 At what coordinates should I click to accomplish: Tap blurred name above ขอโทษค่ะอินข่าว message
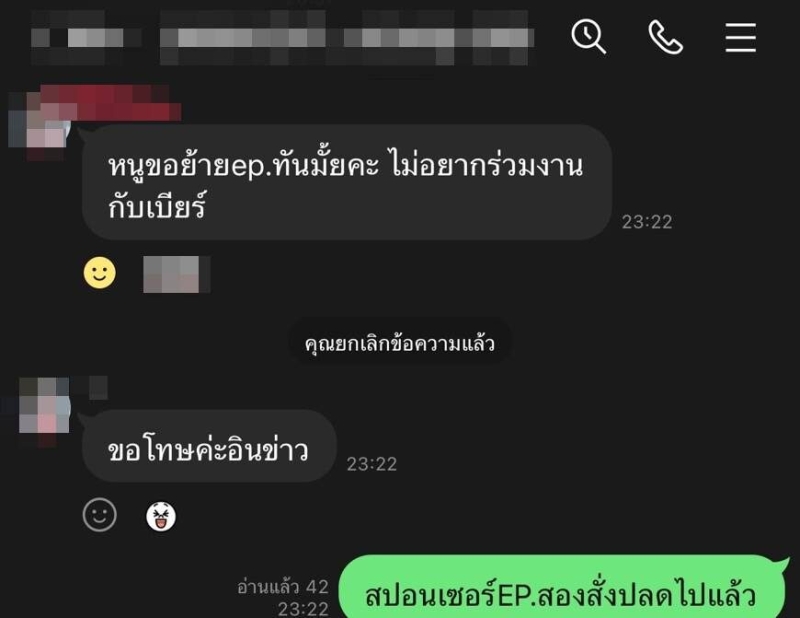tap(97, 388)
